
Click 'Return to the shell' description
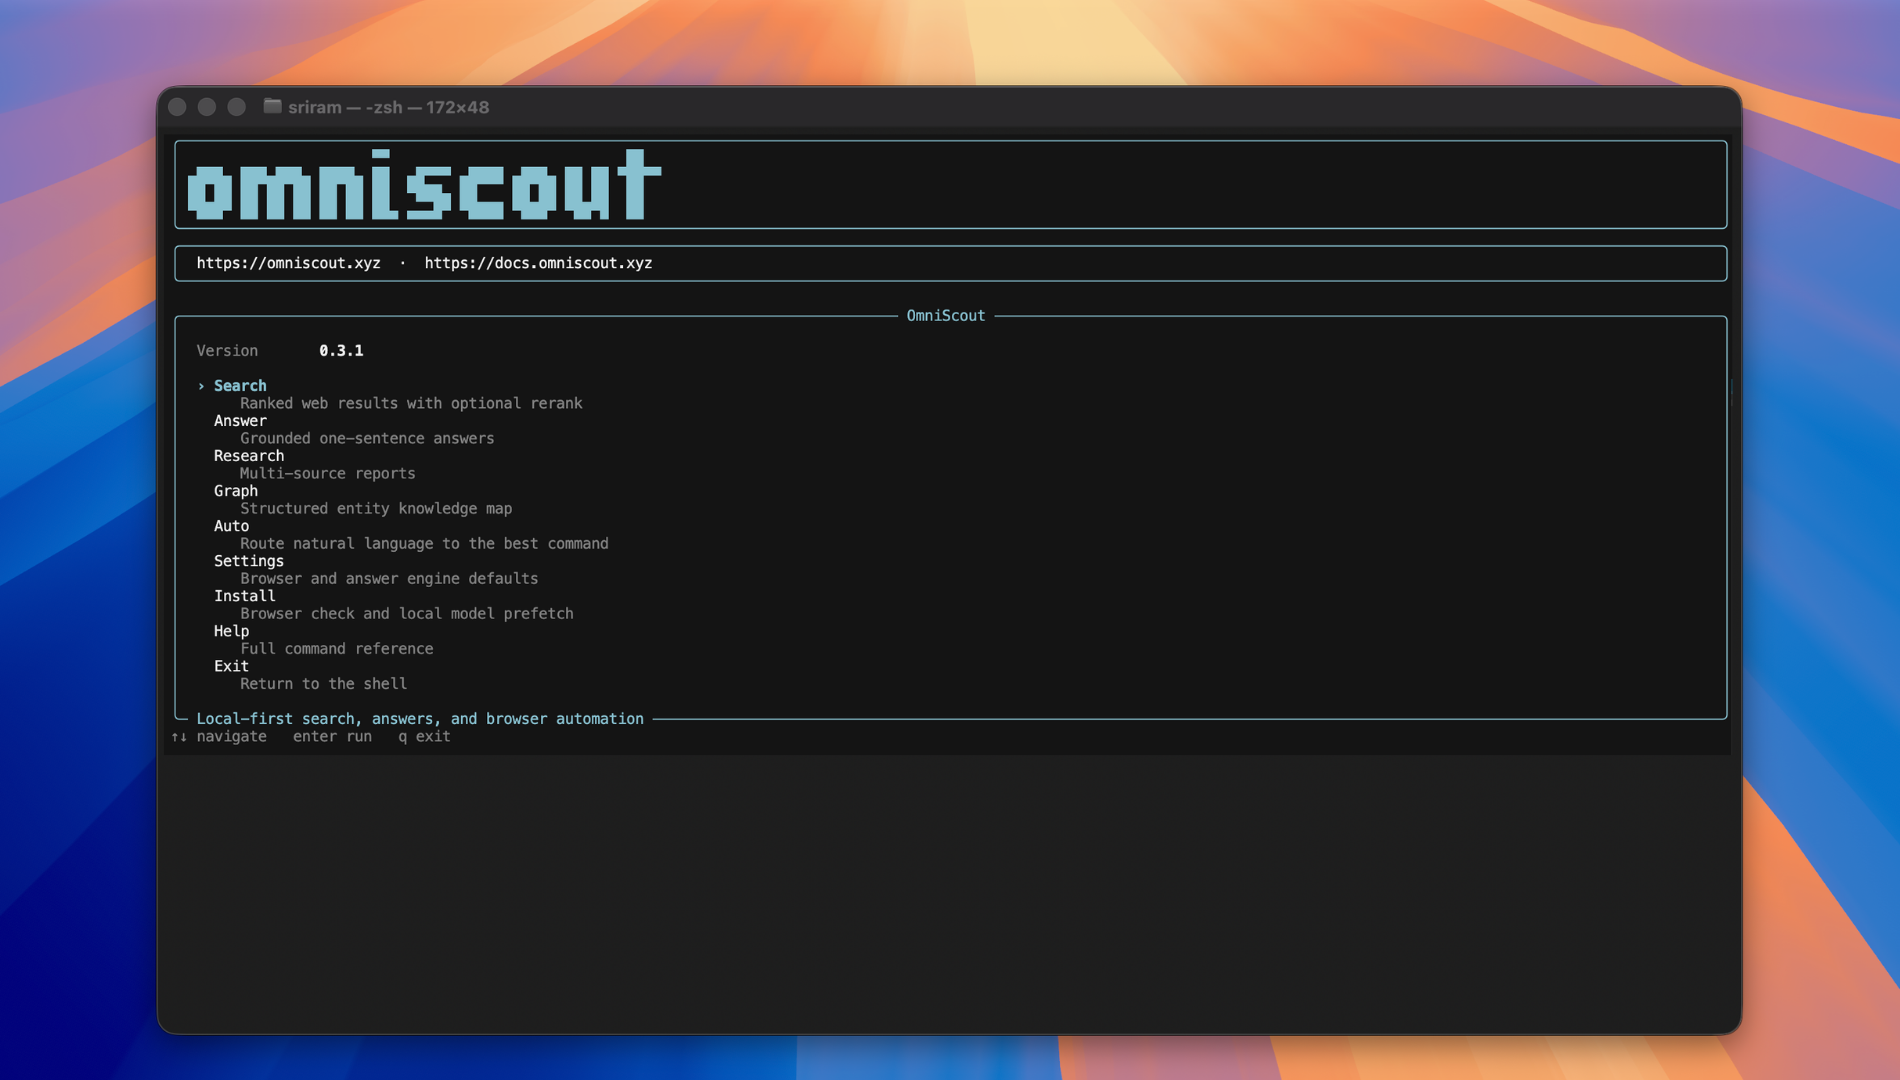pyautogui.click(x=323, y=684)
